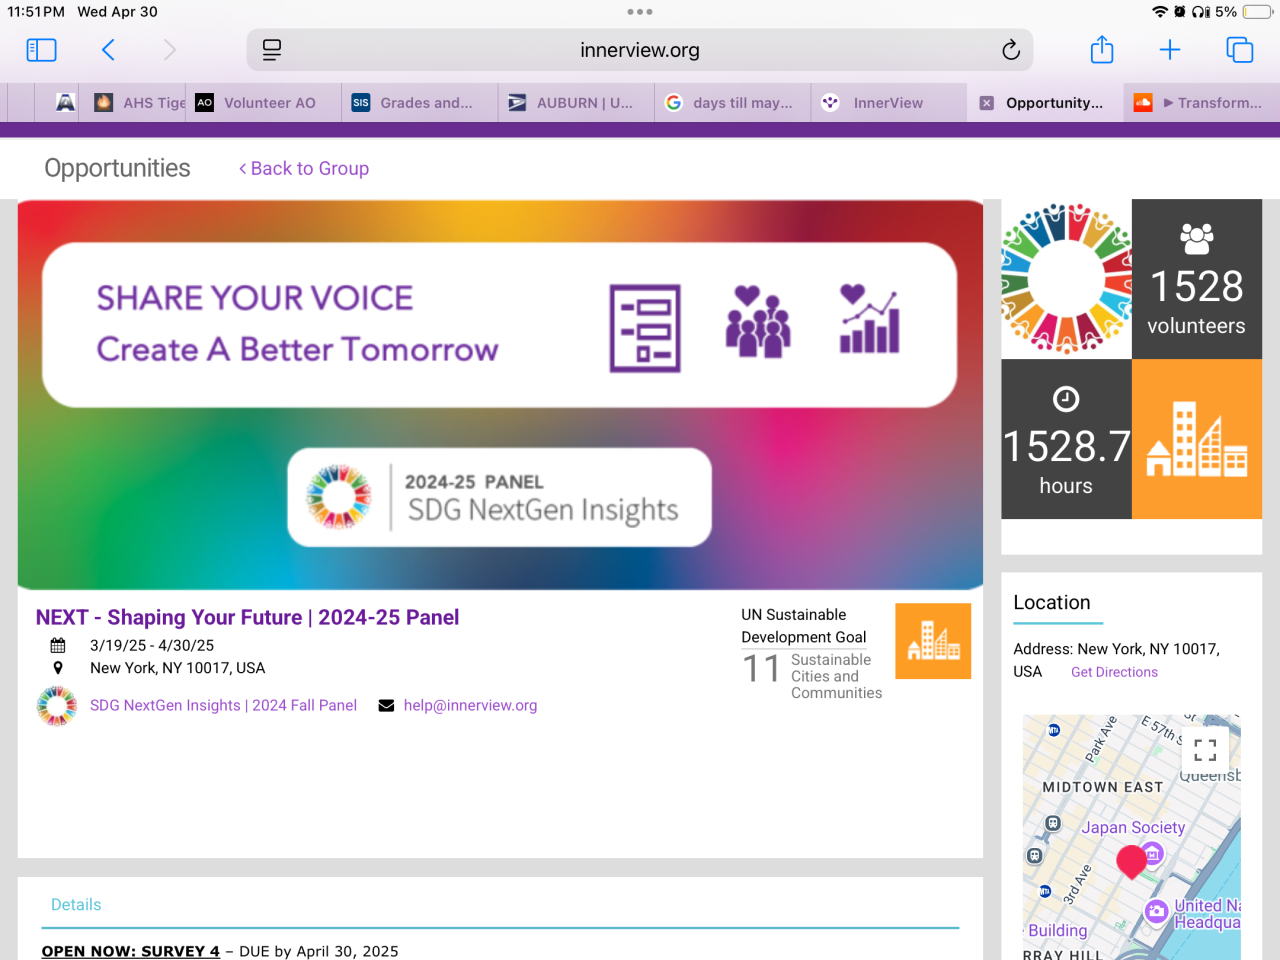Switch to the Grades and... tab
The width and height of the screenshot is (1280, 960).
coord(420,103)
